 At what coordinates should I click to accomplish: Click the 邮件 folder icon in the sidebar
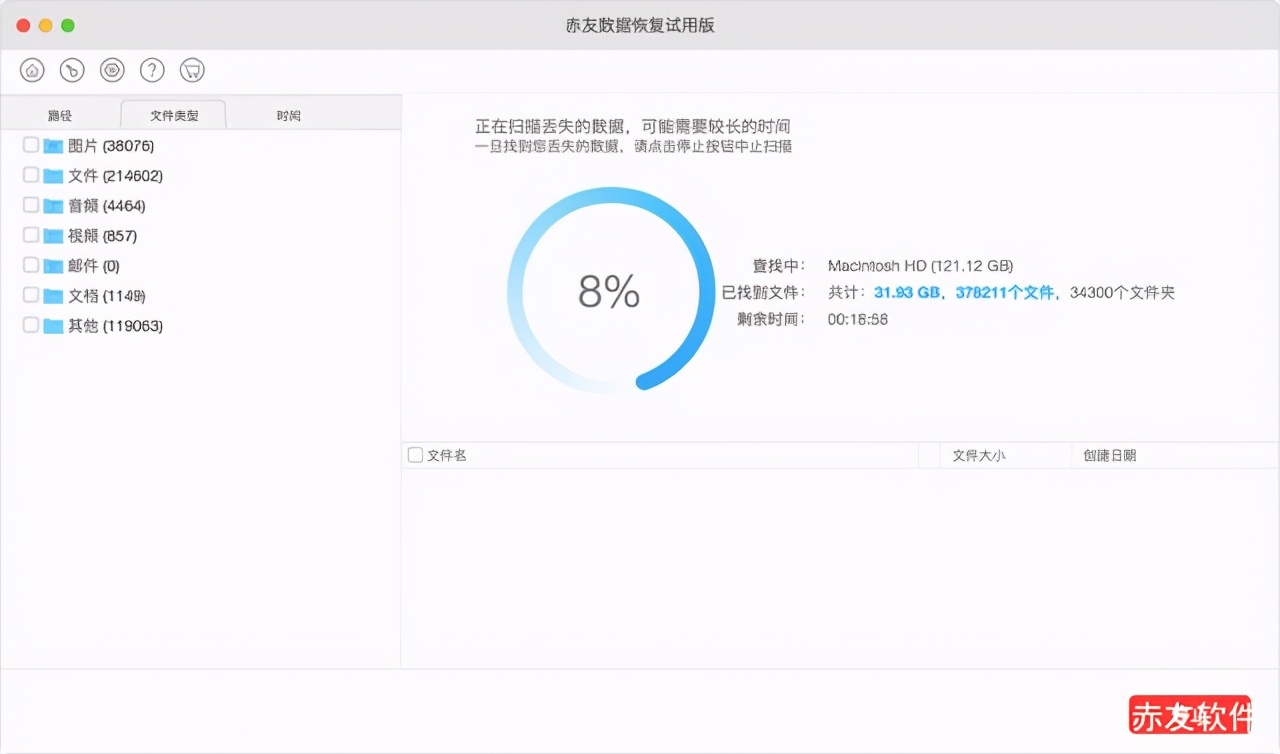[55, 265]
